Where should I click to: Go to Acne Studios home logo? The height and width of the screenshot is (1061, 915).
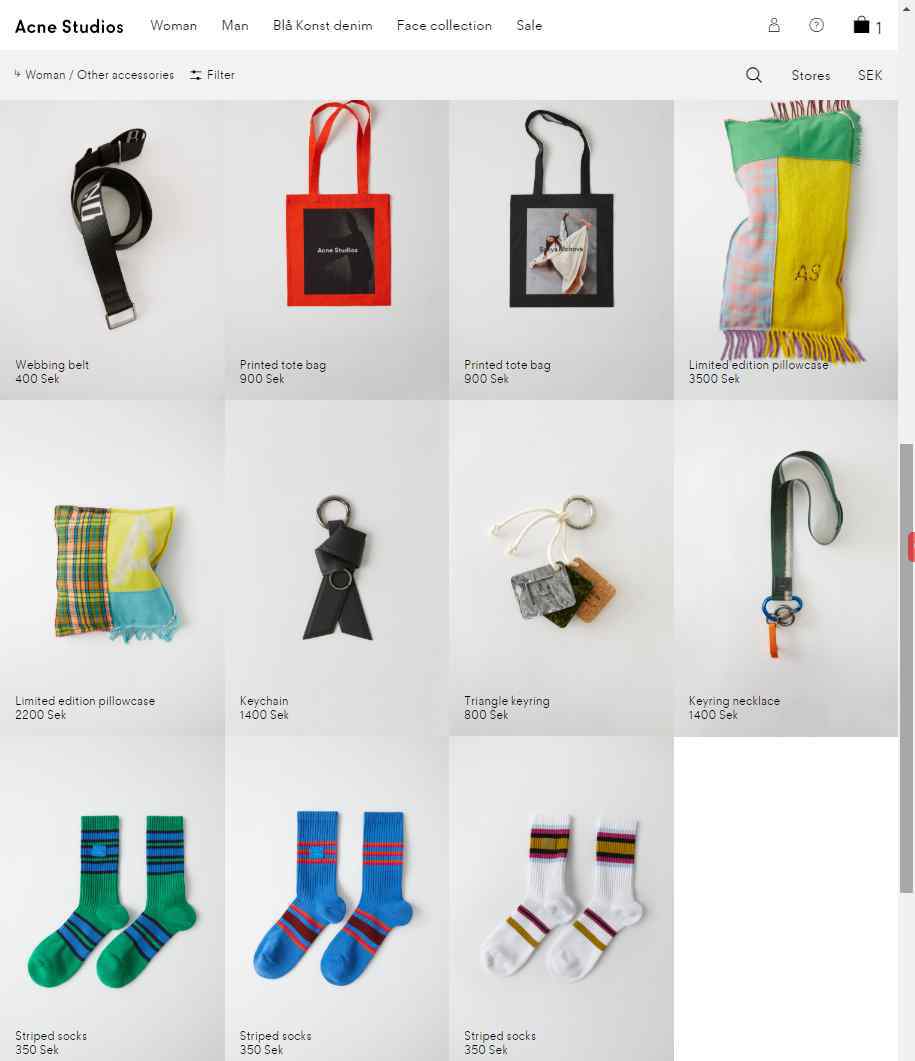[69, 26]
